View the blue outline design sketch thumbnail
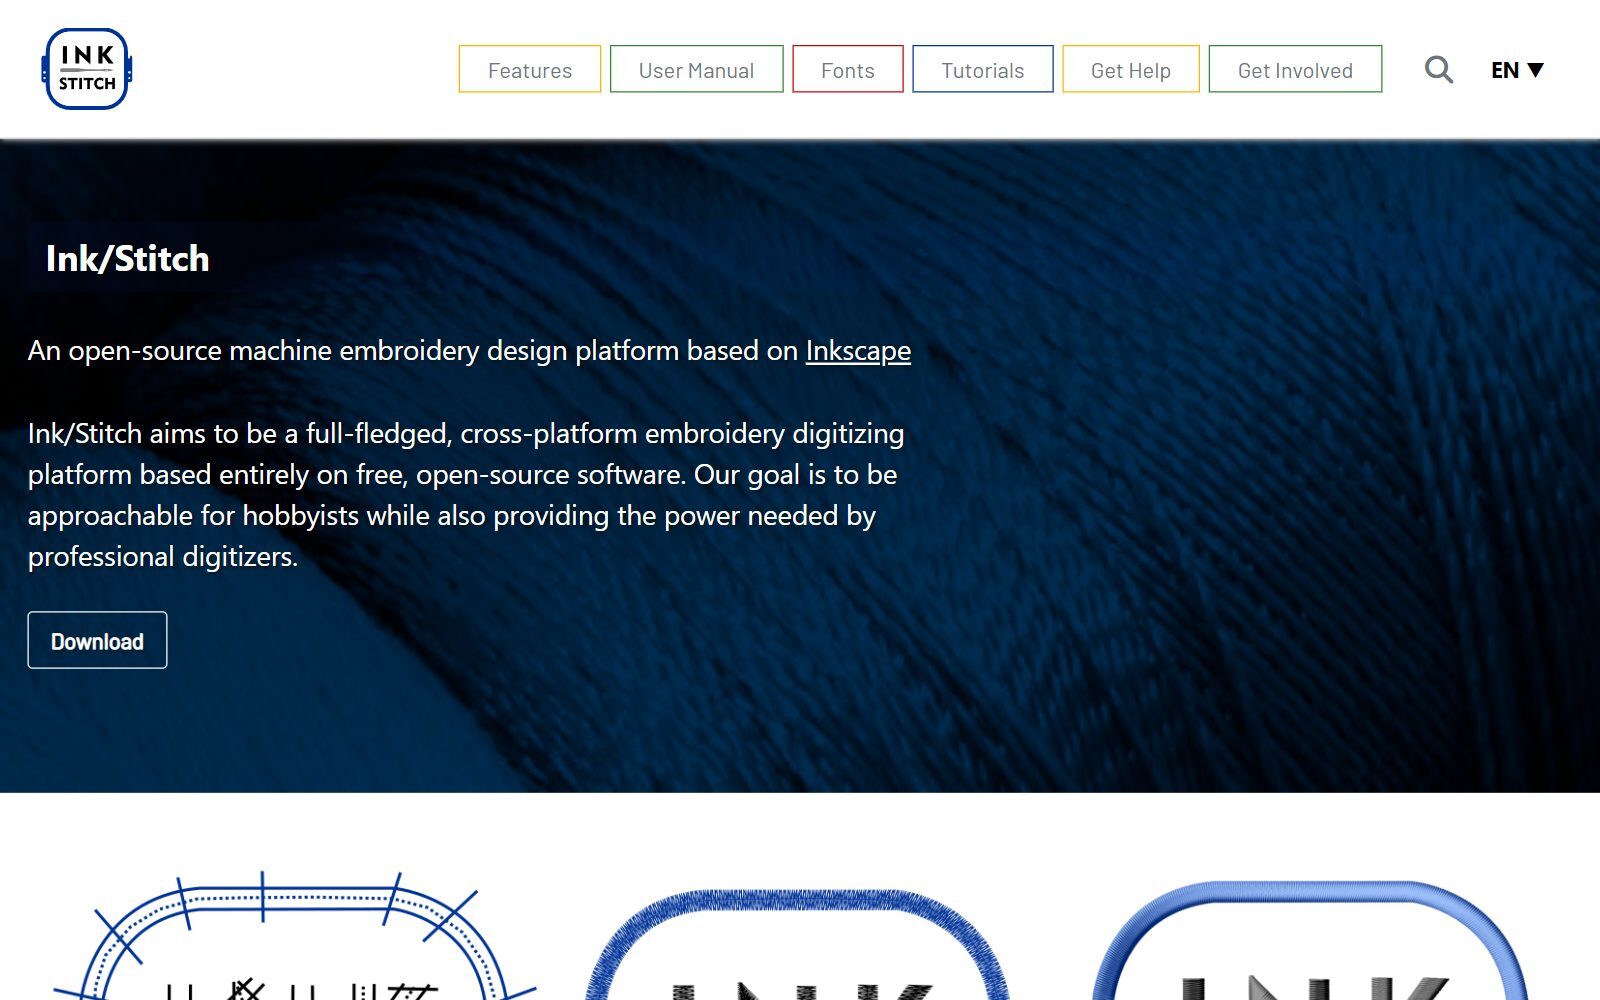Viewport: 1600px width, 1000px height. tap(294, 936)
